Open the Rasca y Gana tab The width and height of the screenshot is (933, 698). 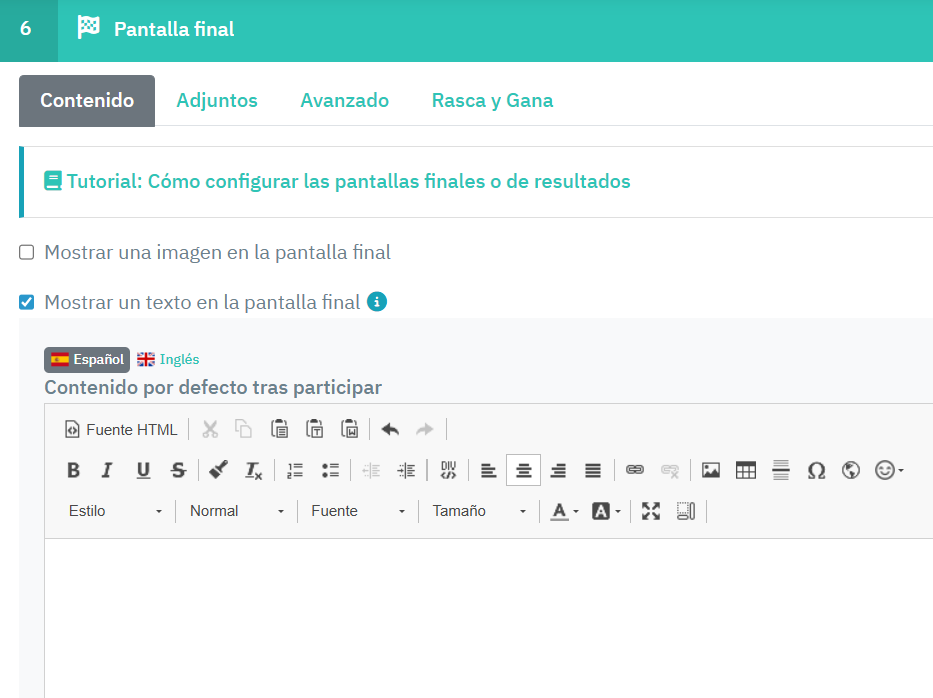click(492, 101)
